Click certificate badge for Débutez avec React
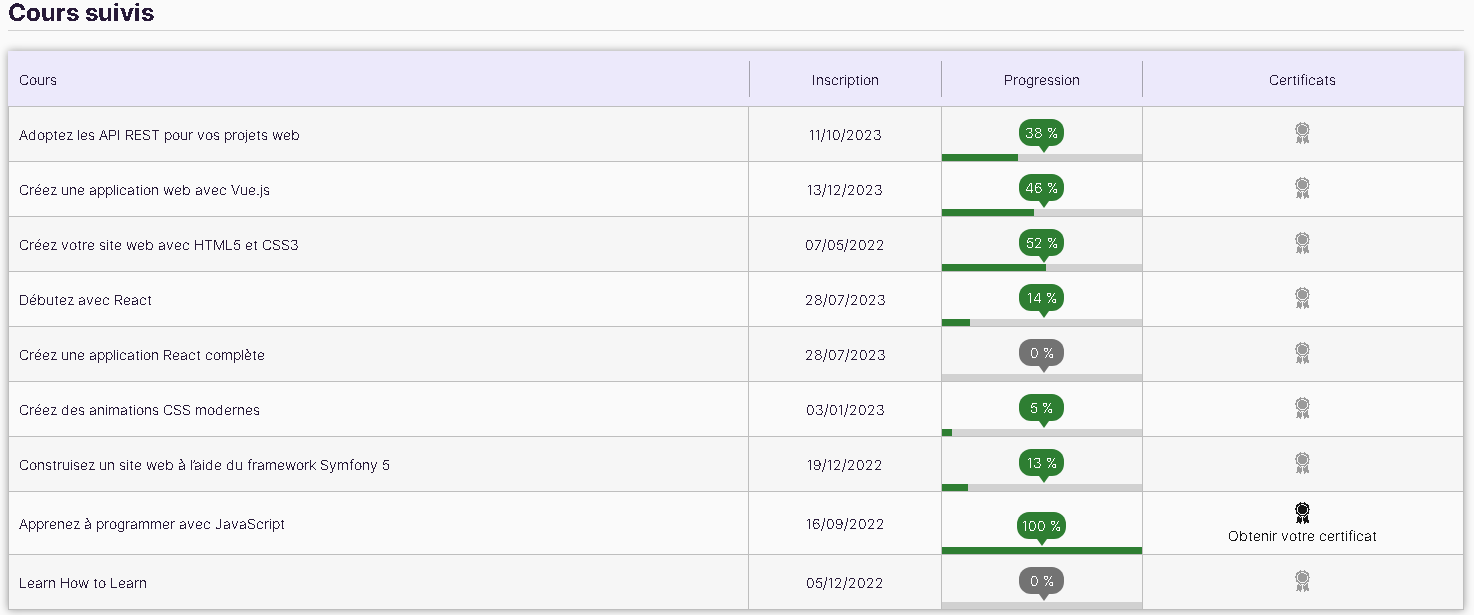Viewport: 1474px width, 615px height. (x=1302, y=298)
